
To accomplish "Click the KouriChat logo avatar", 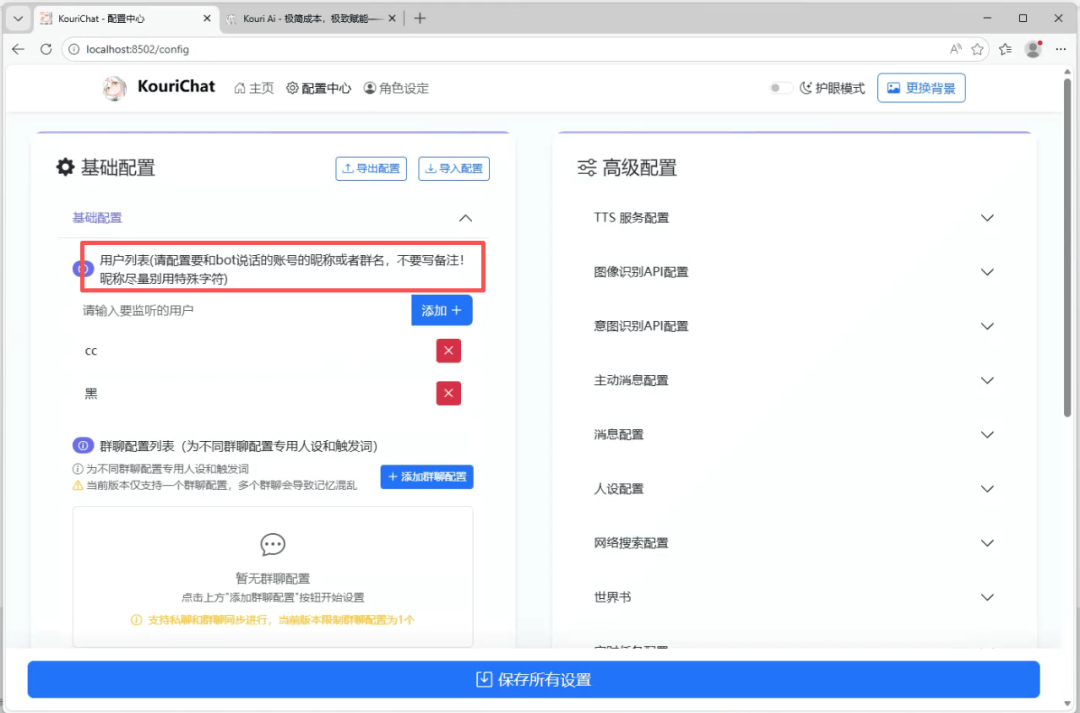I will coord(115,88).
